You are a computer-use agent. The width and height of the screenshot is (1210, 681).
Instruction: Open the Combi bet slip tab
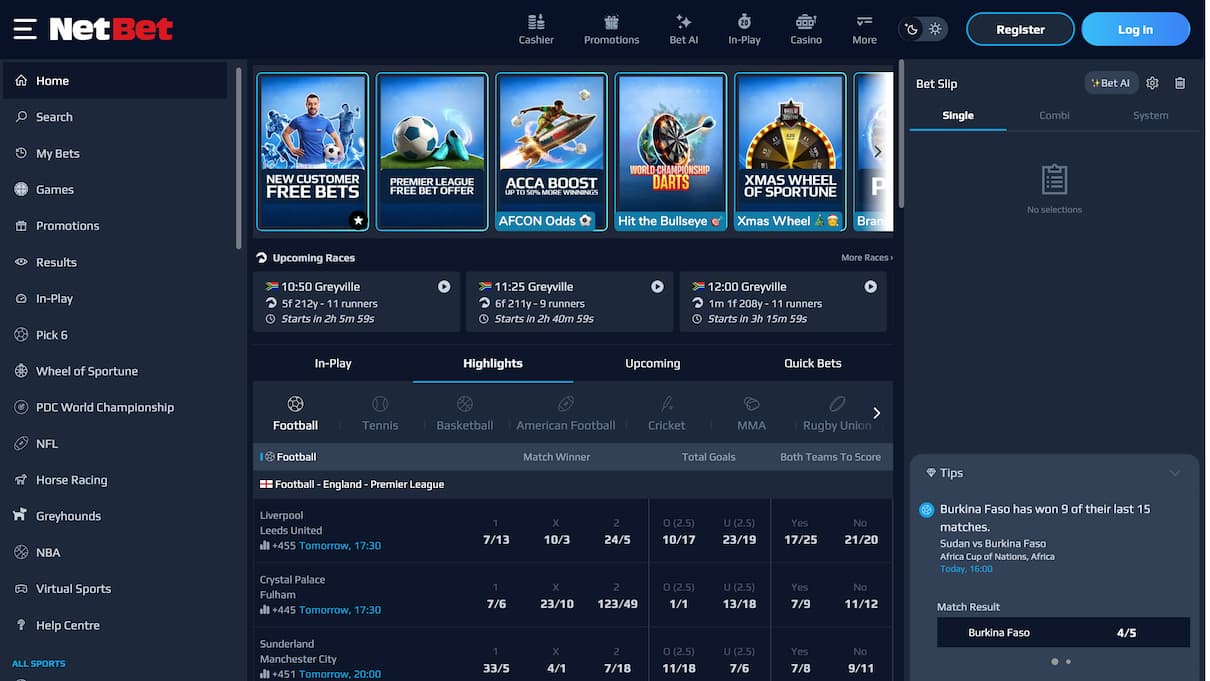(1054, 115)
